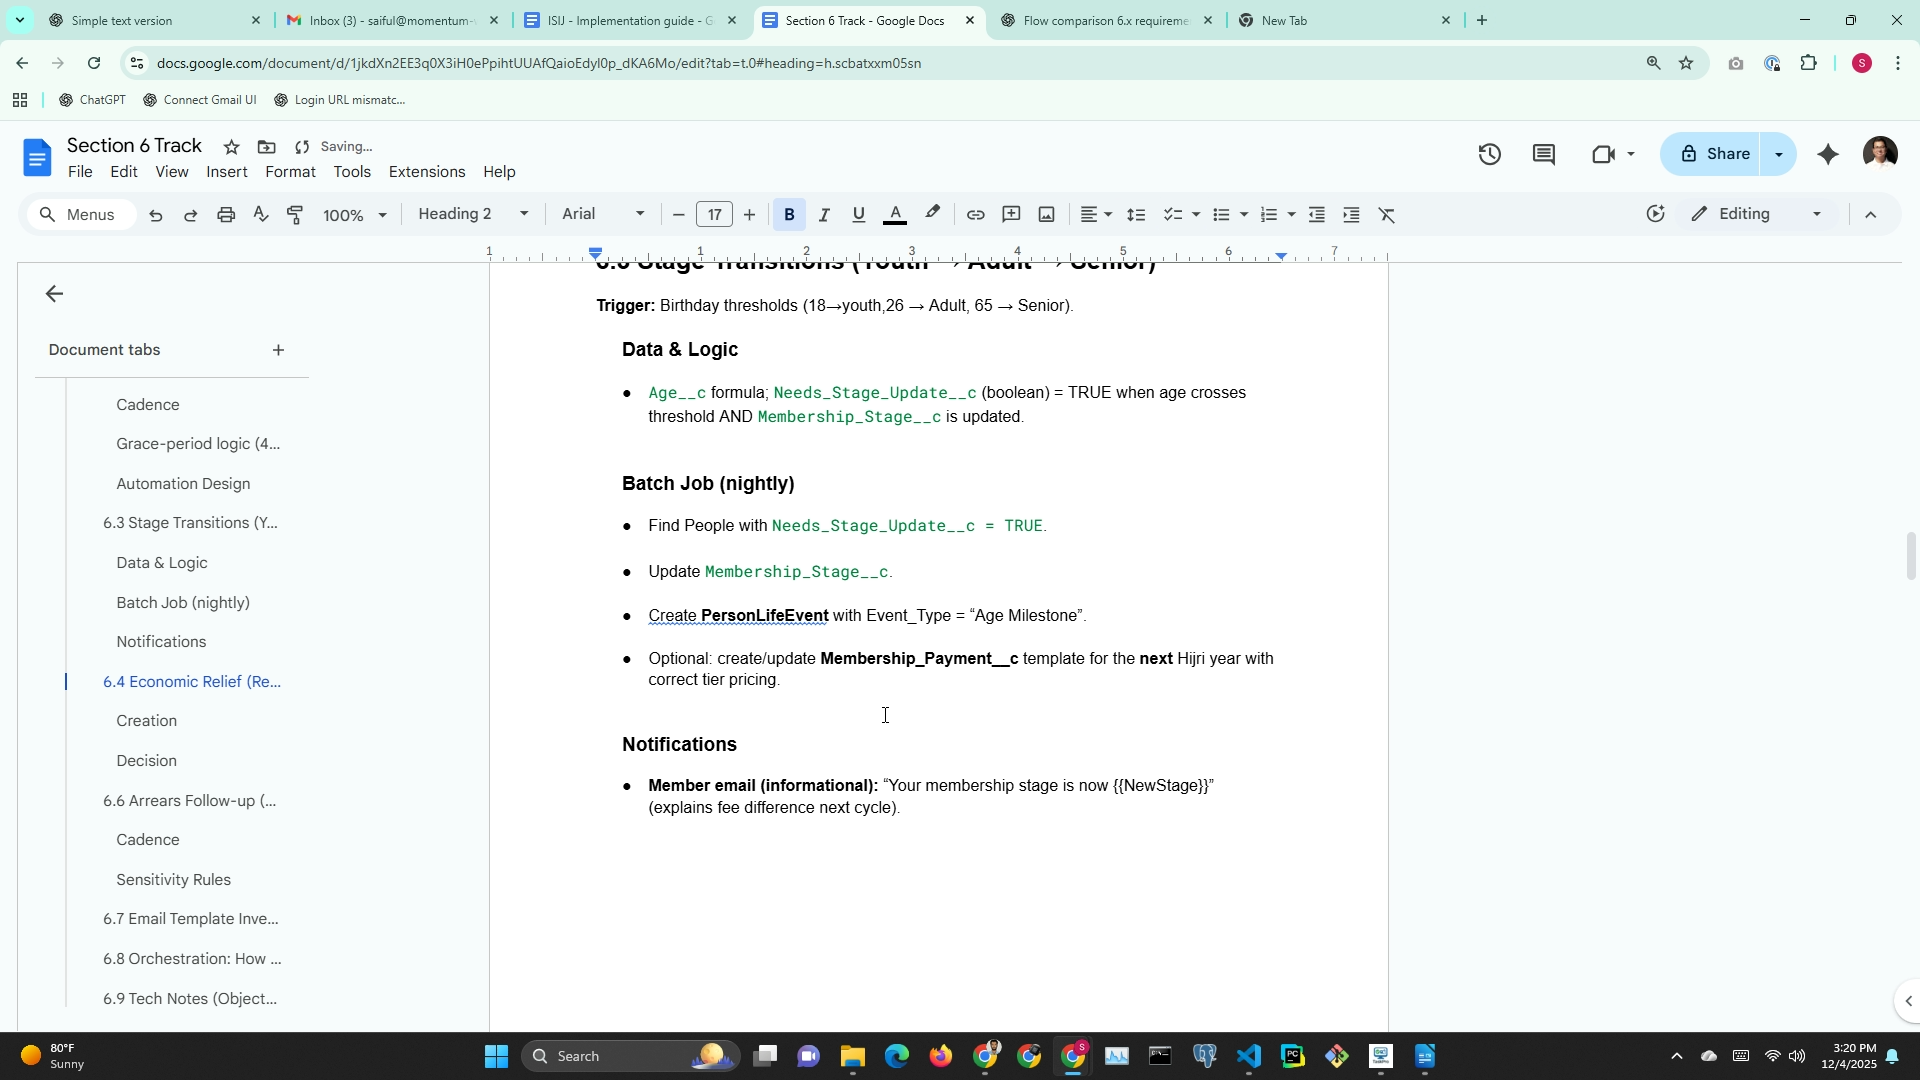Viewport: 1920px width, 1080px height.
Task: Open the comments panel icon
Action: click(x=1543, y=154)
